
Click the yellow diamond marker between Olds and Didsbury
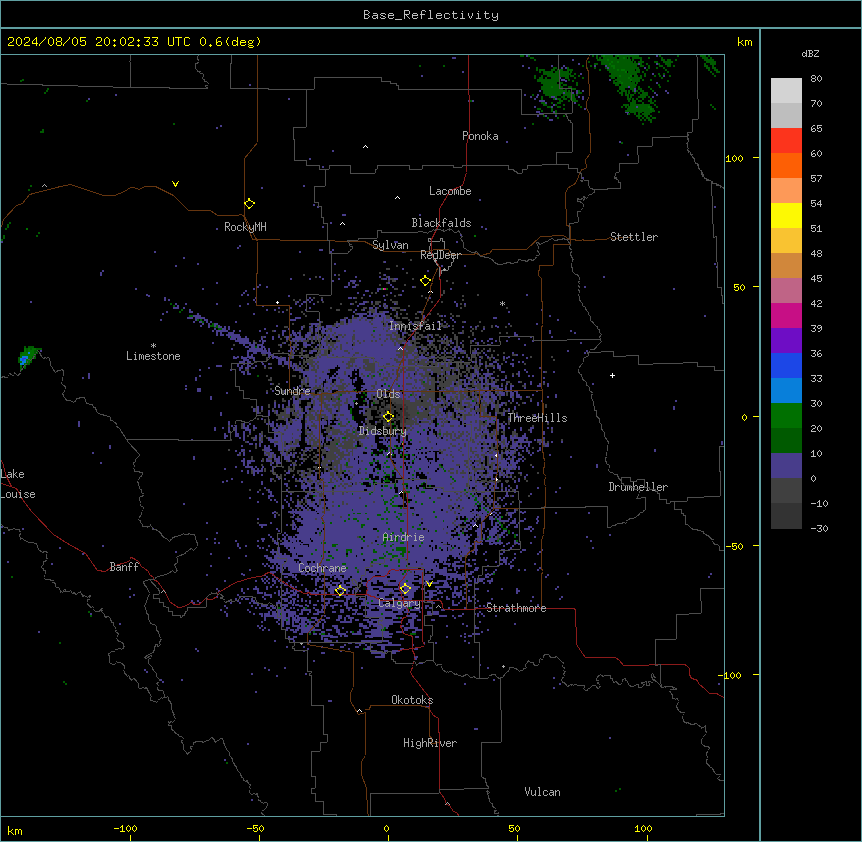388,417
